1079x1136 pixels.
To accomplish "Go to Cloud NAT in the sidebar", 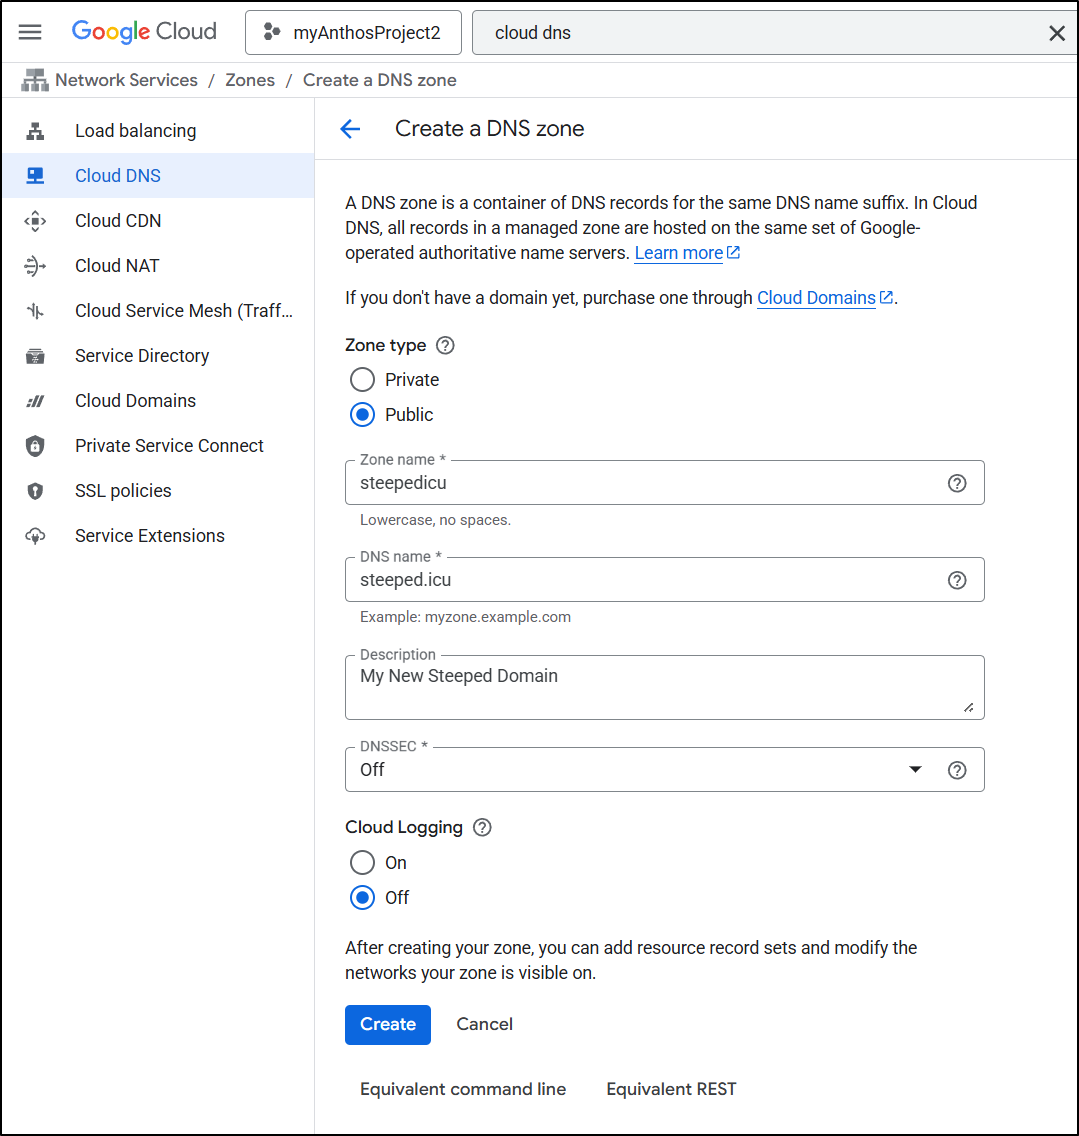I will coord(117,266).
